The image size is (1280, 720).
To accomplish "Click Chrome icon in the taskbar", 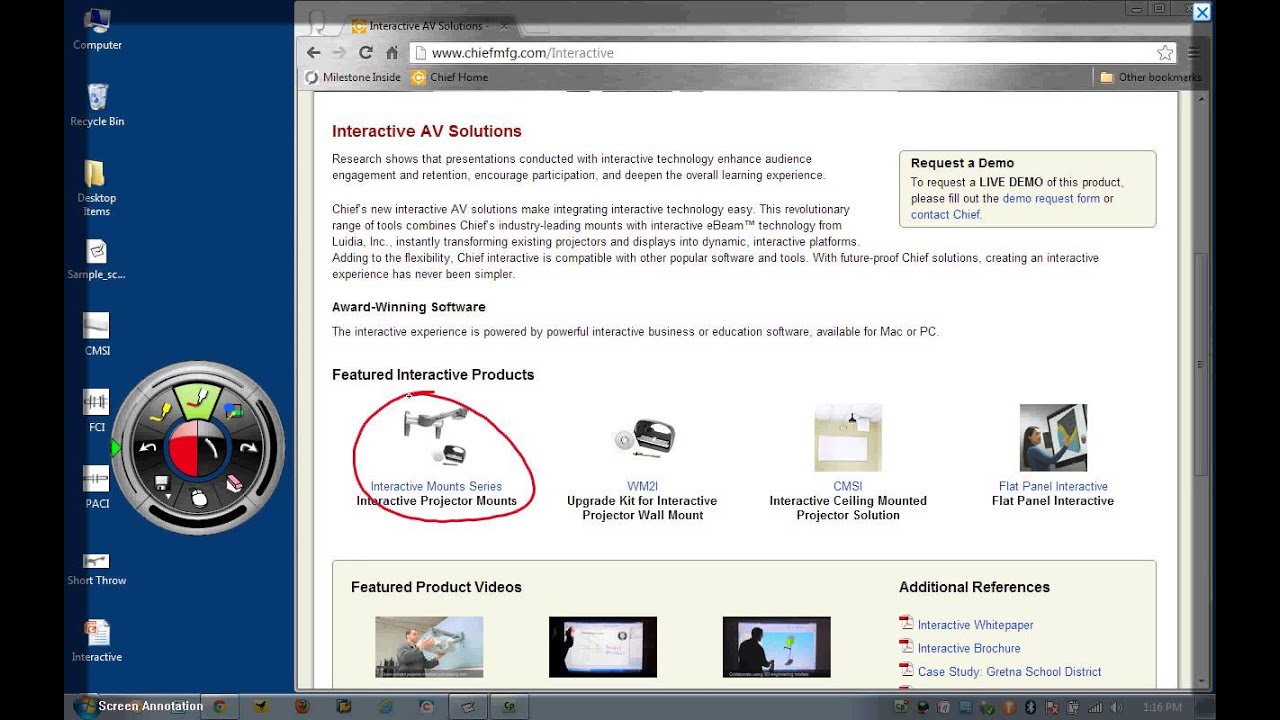I will (x=220, y=707).
